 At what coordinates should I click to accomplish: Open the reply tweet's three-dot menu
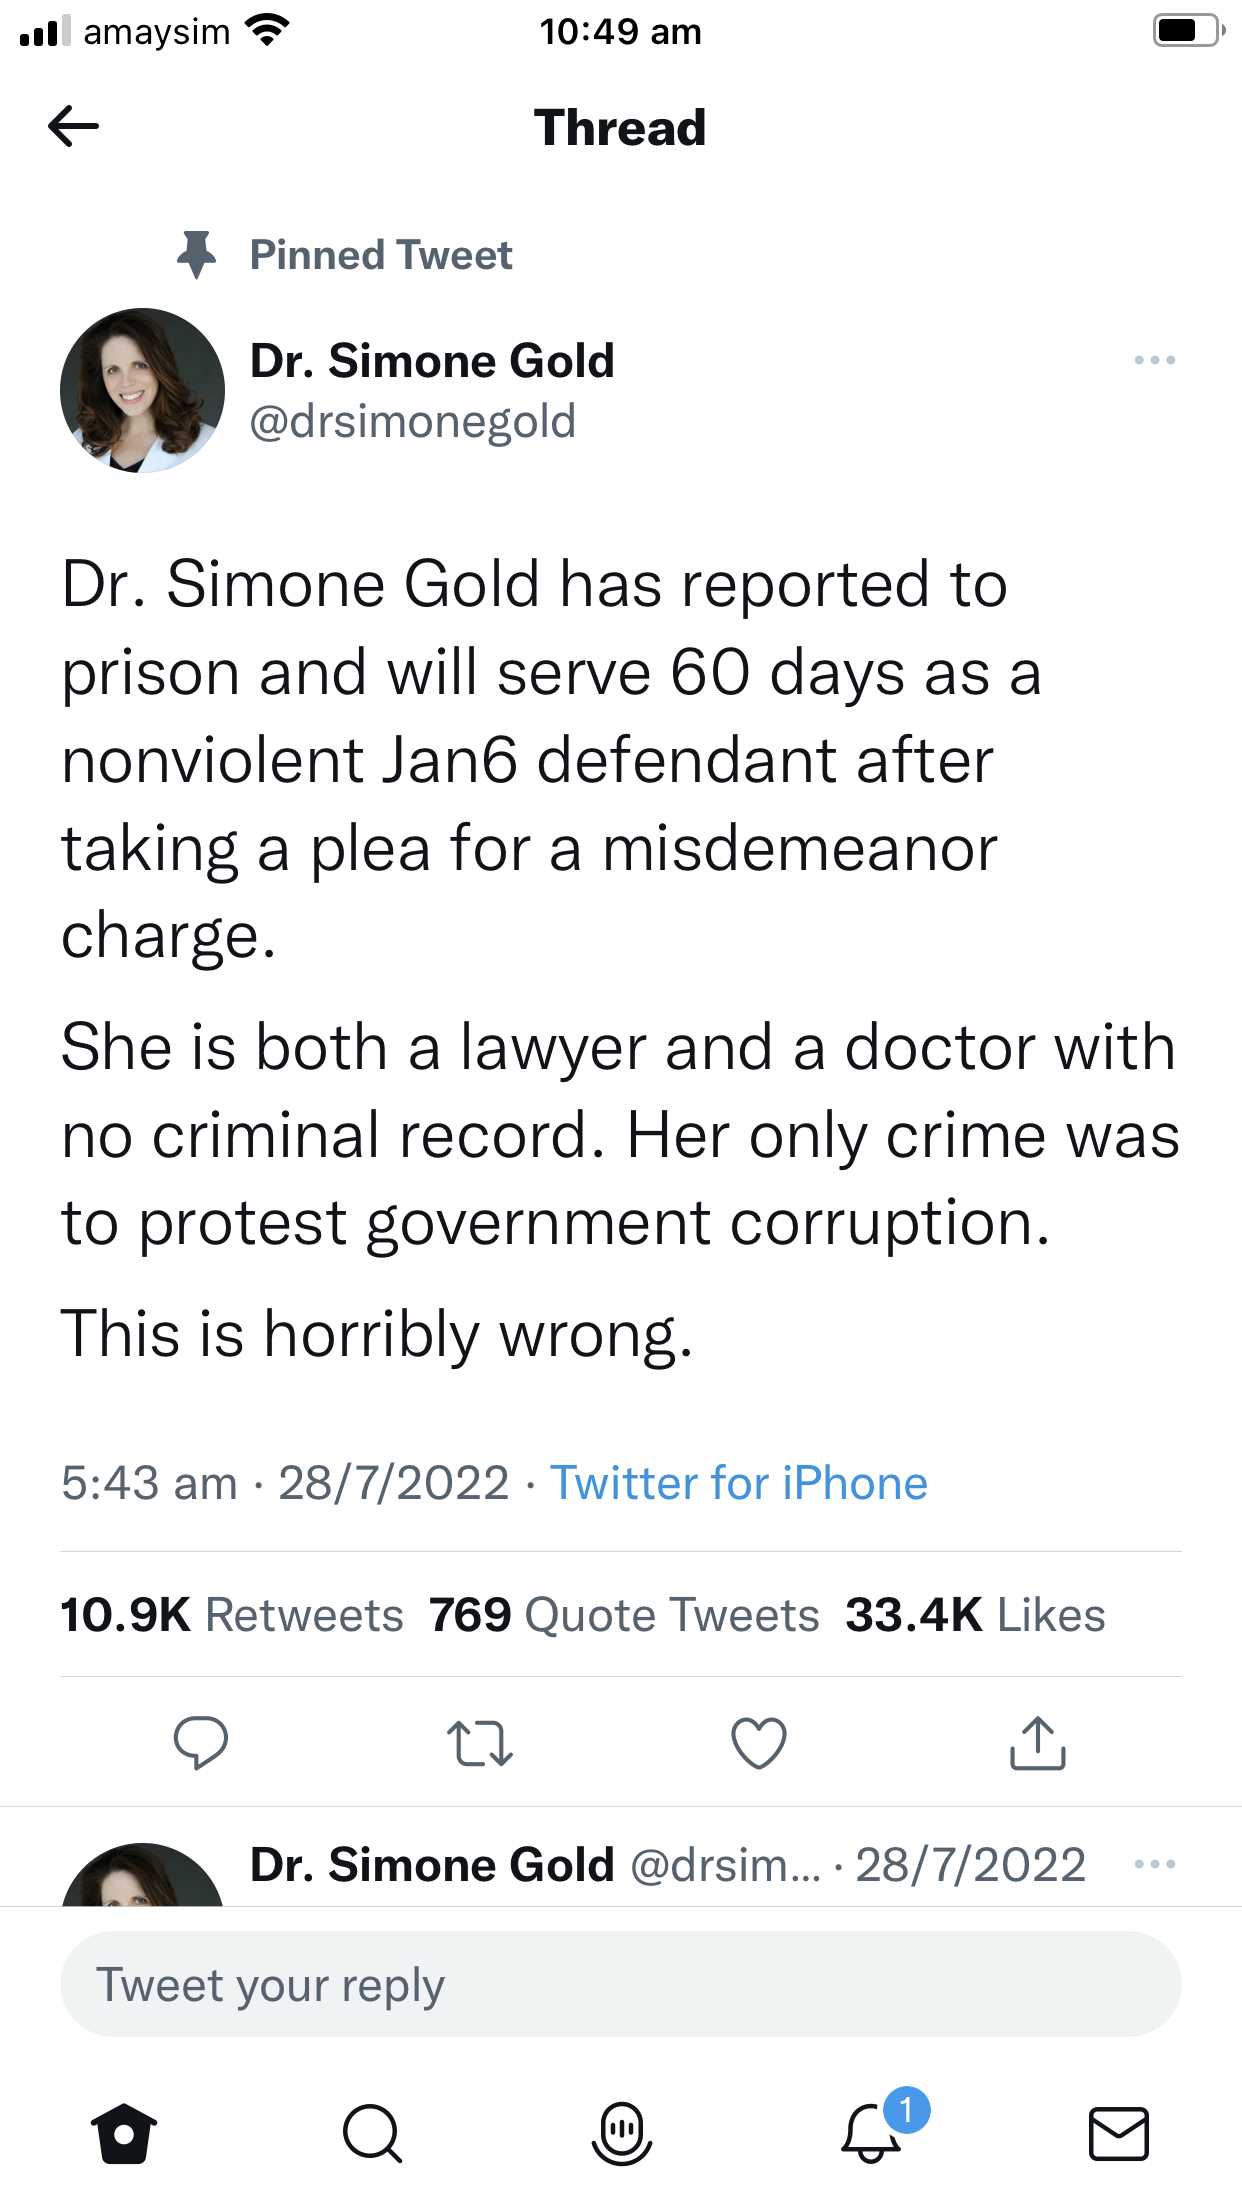click(1154, 1864)
